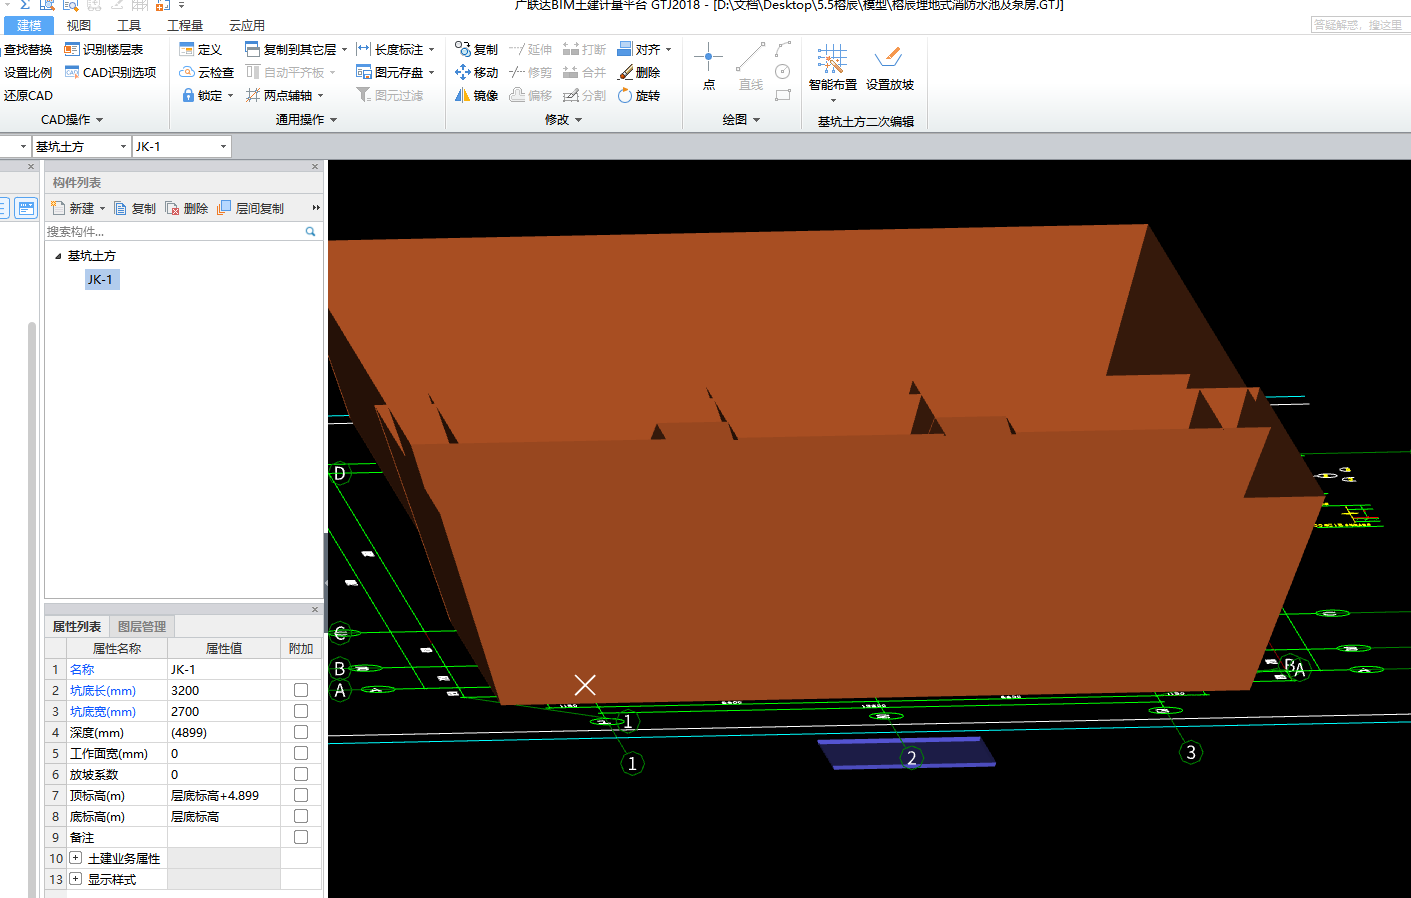Tick the 深度(mm) checkbox
The height and width of the screenshot is (898, 1411).
[301, 732]
